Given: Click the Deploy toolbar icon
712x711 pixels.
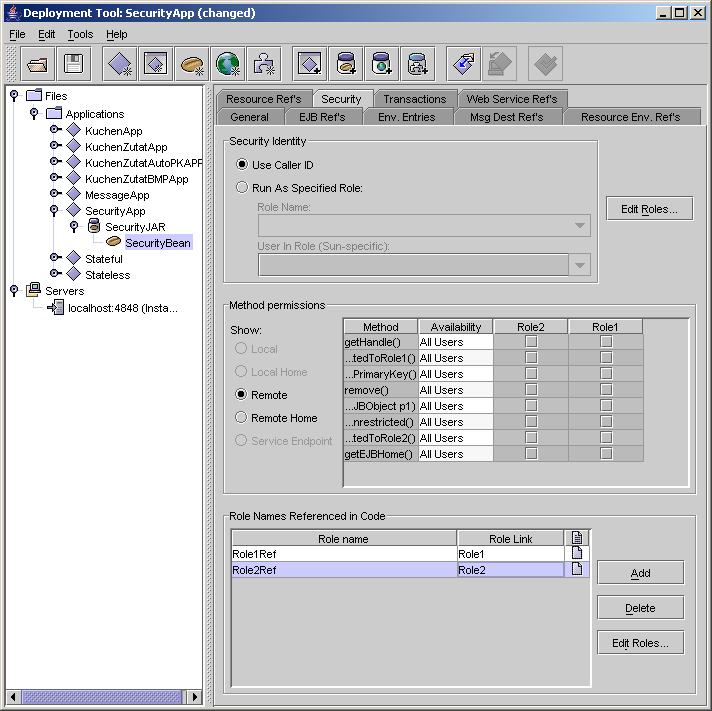Looking at the screenshot, I should click(x=464, y=64).
